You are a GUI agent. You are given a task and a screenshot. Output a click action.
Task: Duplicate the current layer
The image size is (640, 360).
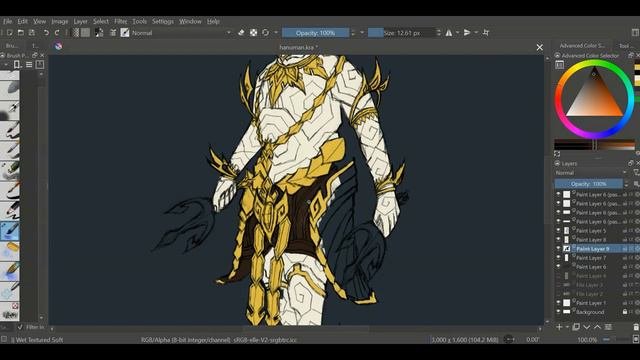pos(576,327)
